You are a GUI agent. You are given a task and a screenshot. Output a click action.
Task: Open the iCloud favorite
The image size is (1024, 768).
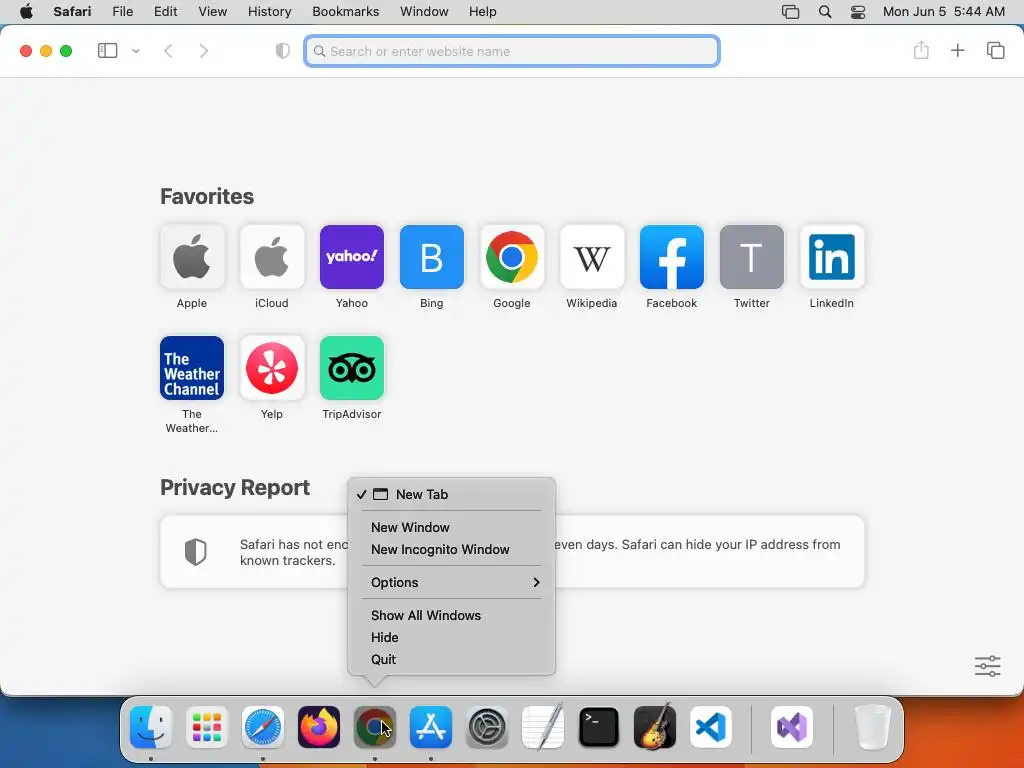[272, 257]
